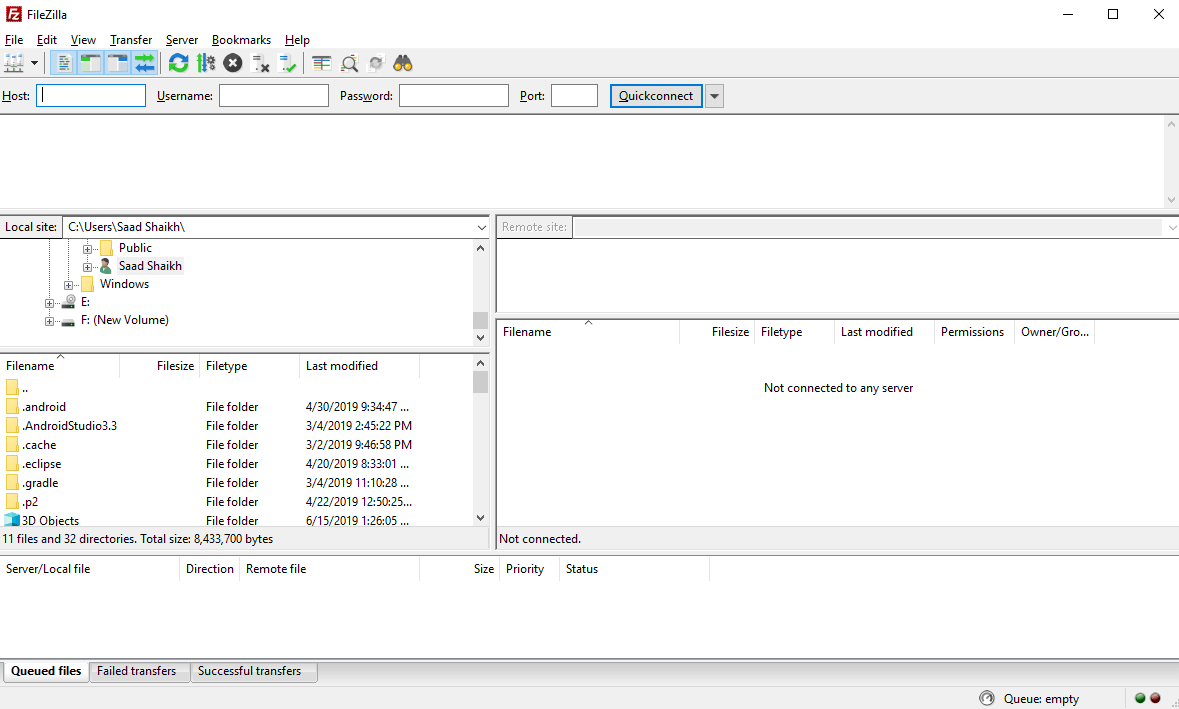This screenshot has width=1179, height=709.
Task: Open the Bookmarks menu
Action: (241, 40)
